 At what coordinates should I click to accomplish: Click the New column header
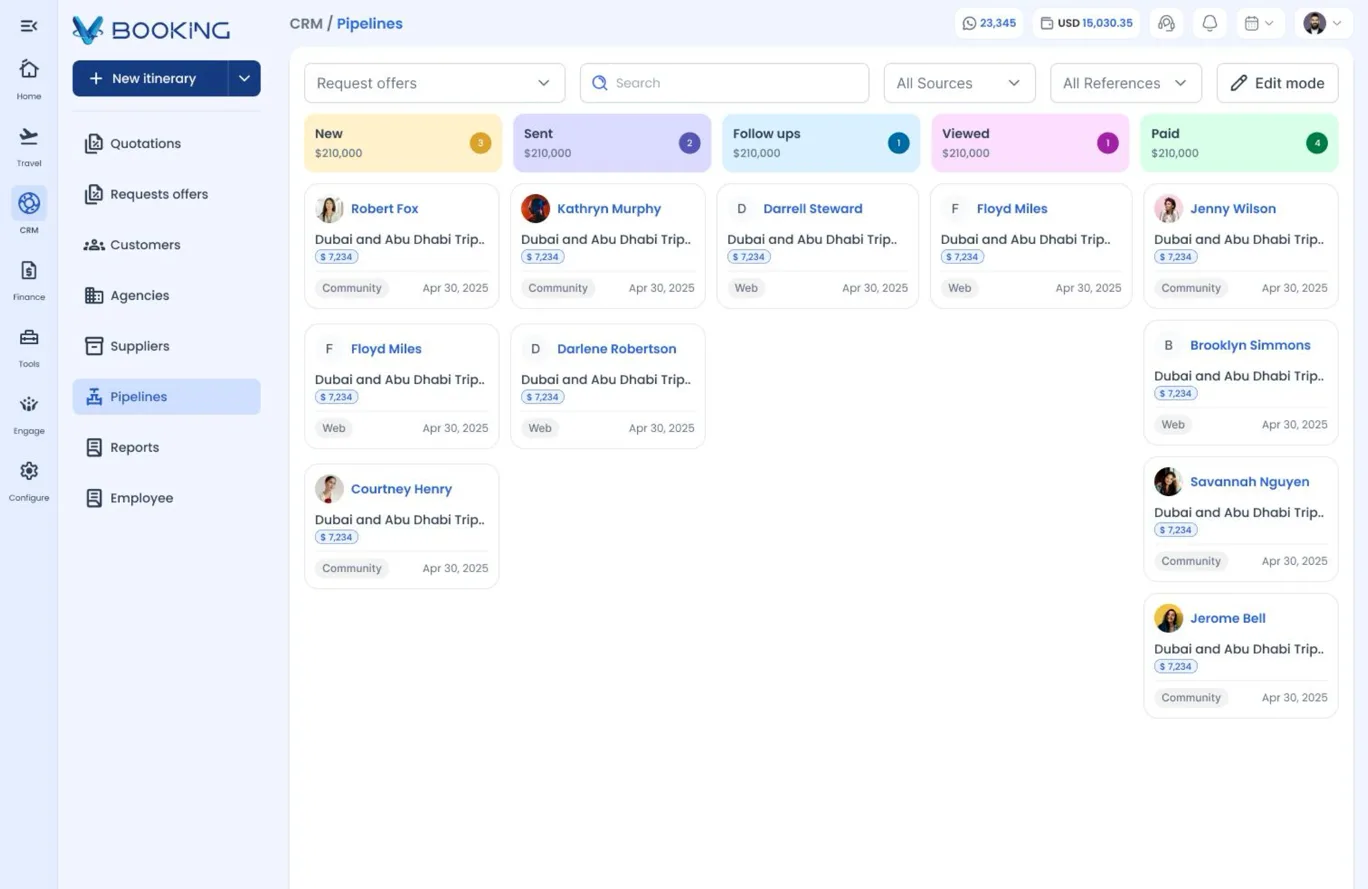pos(402,143)
